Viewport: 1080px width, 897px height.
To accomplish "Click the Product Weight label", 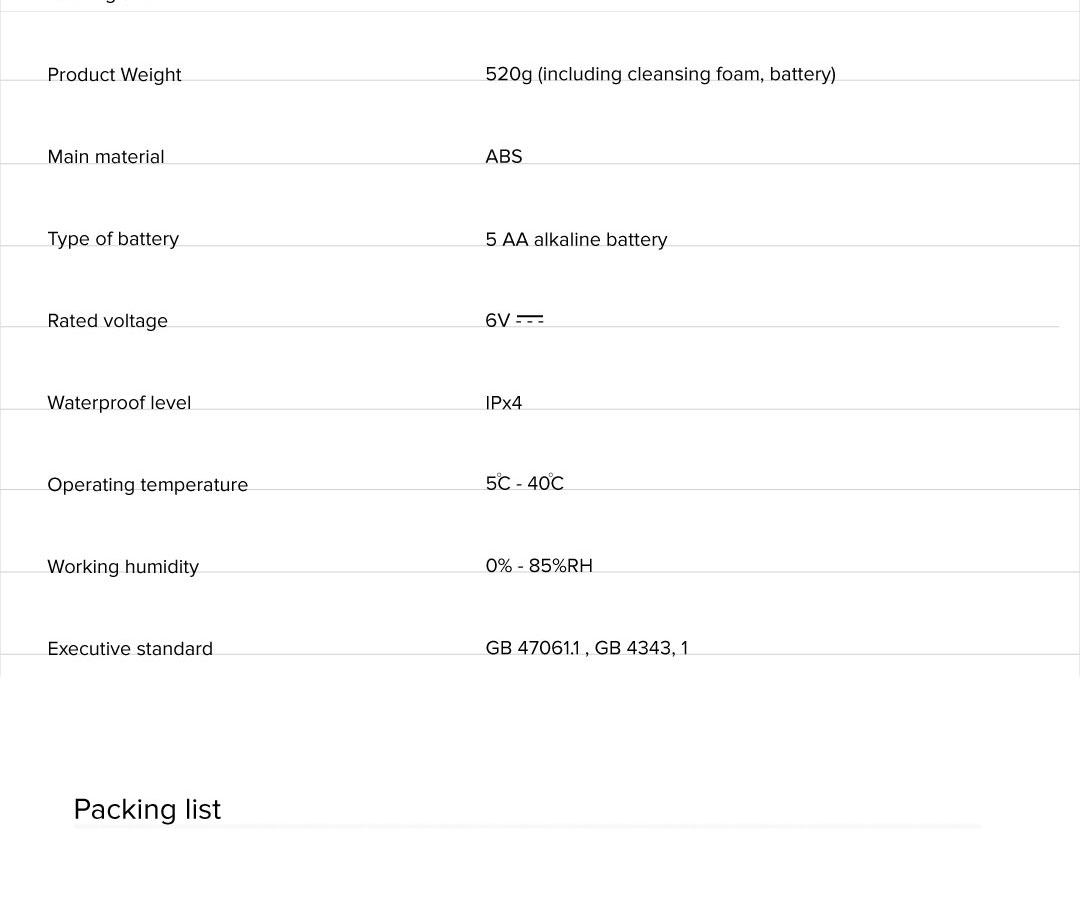I will pos(114,75).
